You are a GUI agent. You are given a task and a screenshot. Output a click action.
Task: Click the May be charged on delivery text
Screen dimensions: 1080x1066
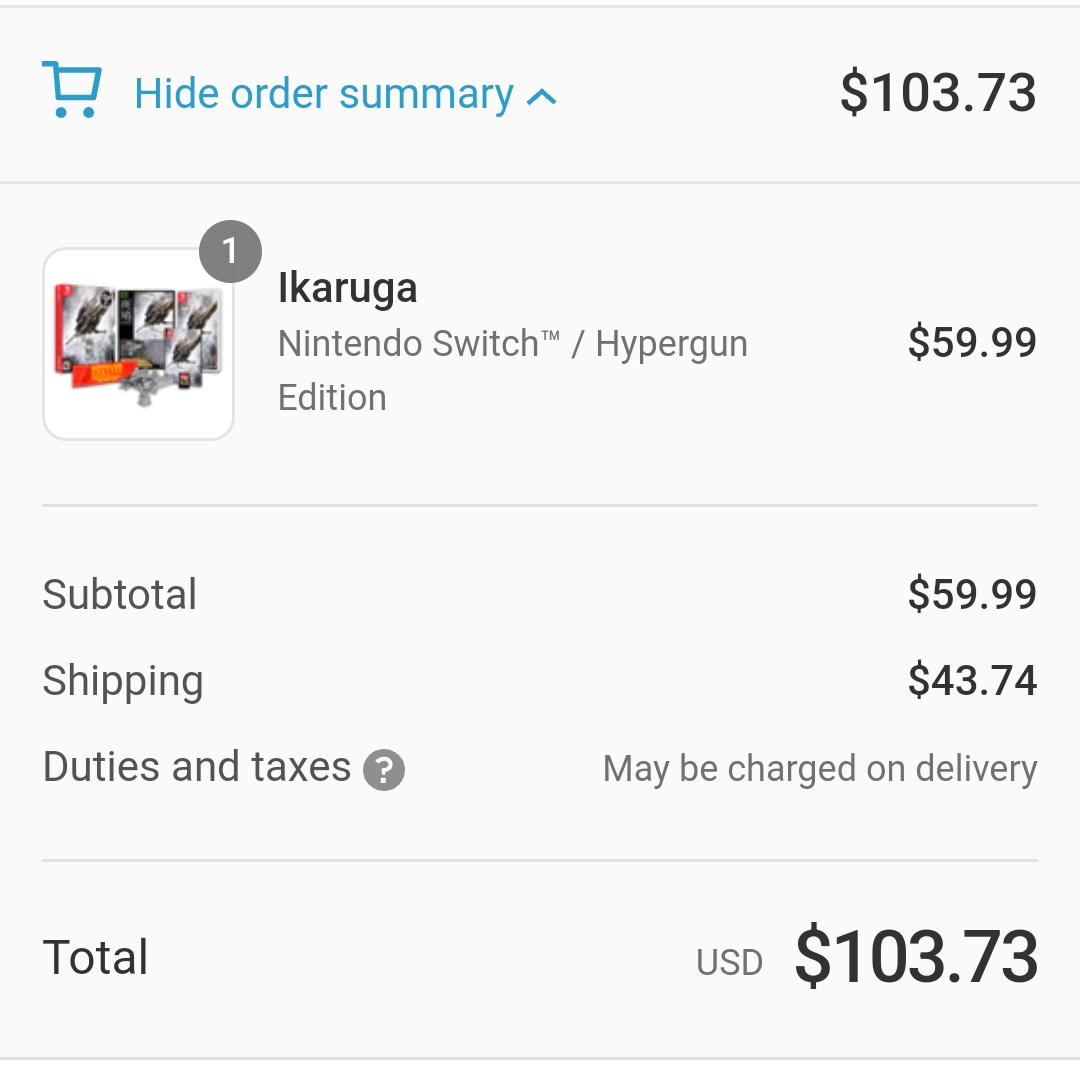819,769
